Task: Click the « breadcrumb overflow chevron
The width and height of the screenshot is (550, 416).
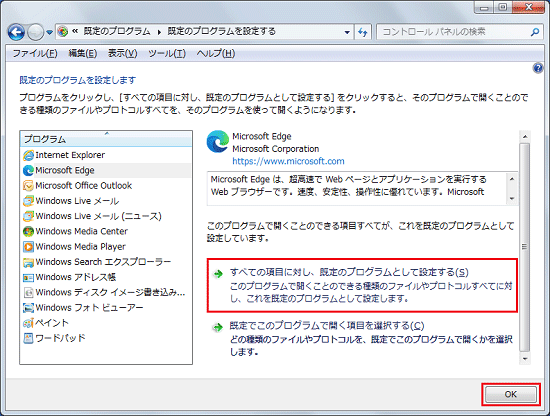Action: point(75,31)
